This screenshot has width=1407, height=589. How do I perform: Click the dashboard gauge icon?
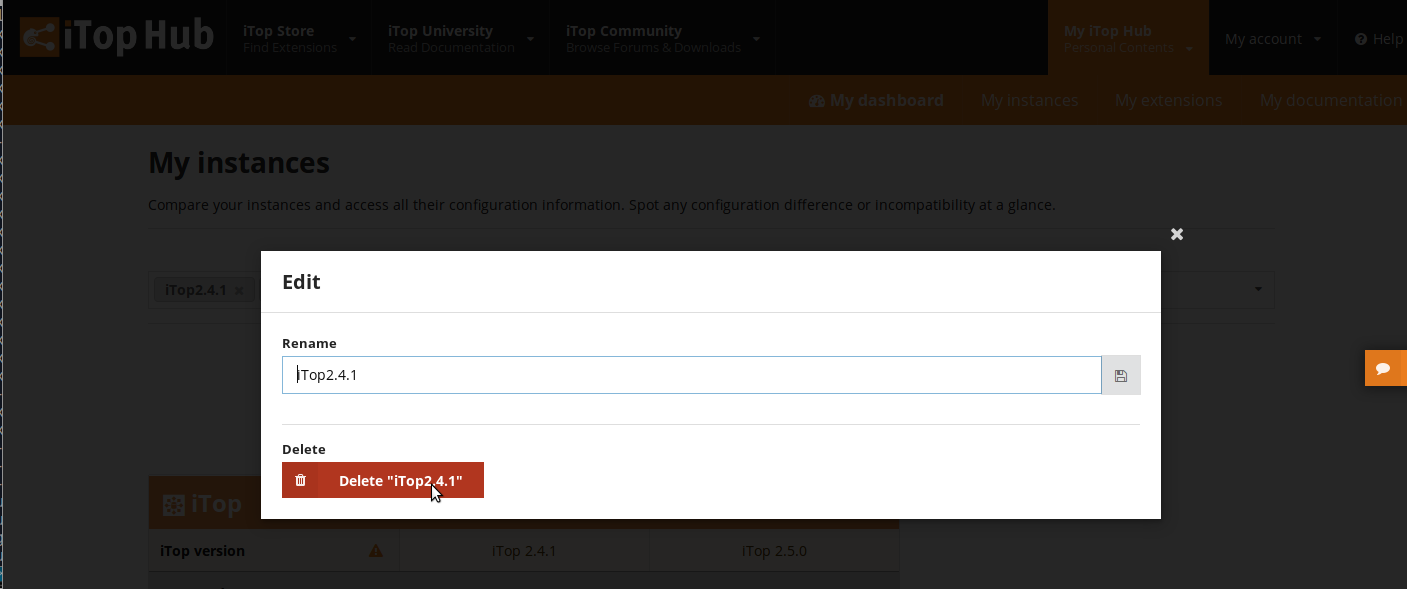(816, 101)
